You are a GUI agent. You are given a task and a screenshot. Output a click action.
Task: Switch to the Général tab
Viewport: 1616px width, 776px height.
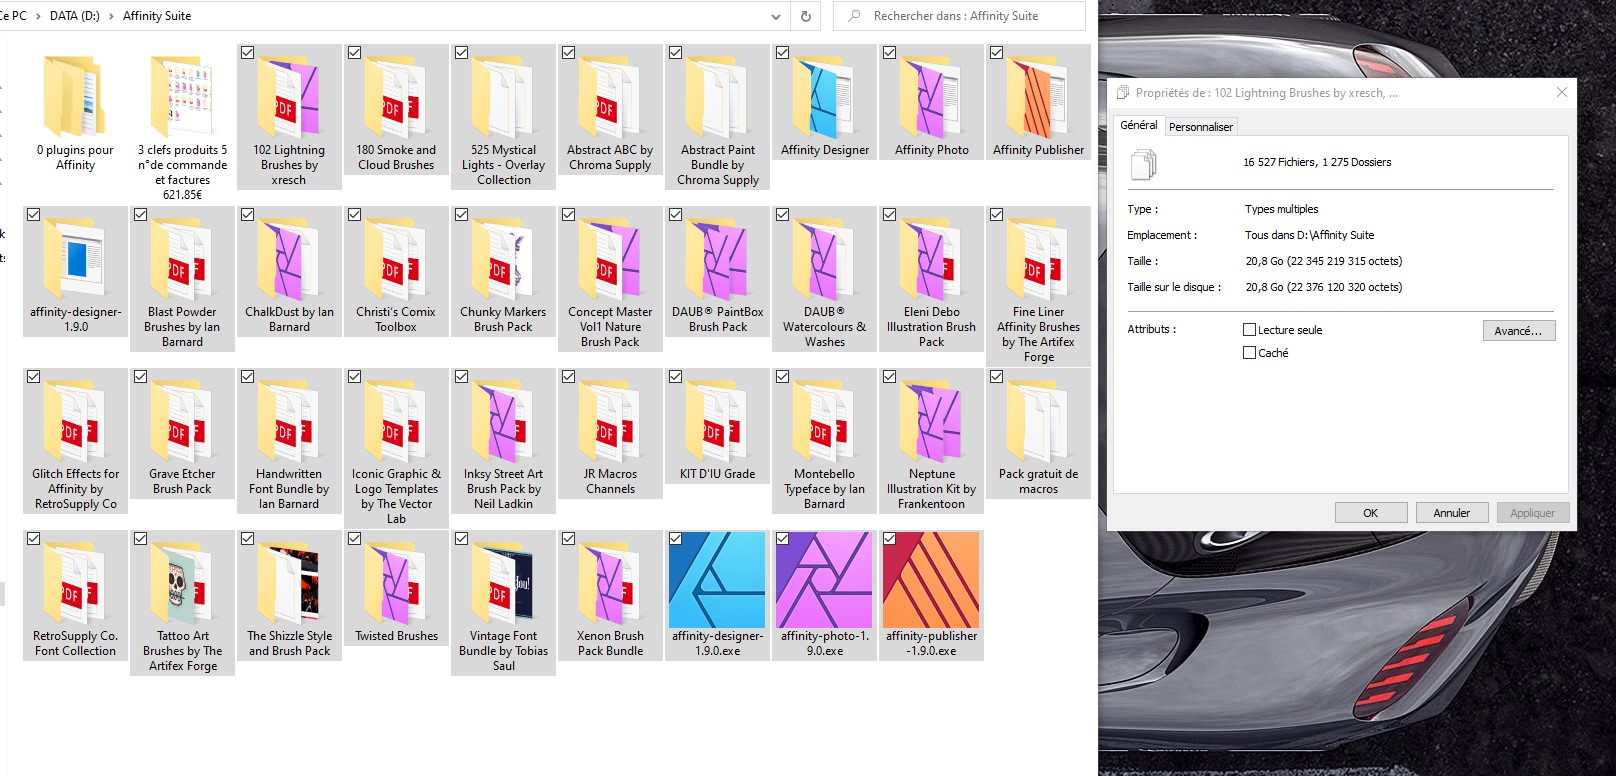click(1139, 125)
